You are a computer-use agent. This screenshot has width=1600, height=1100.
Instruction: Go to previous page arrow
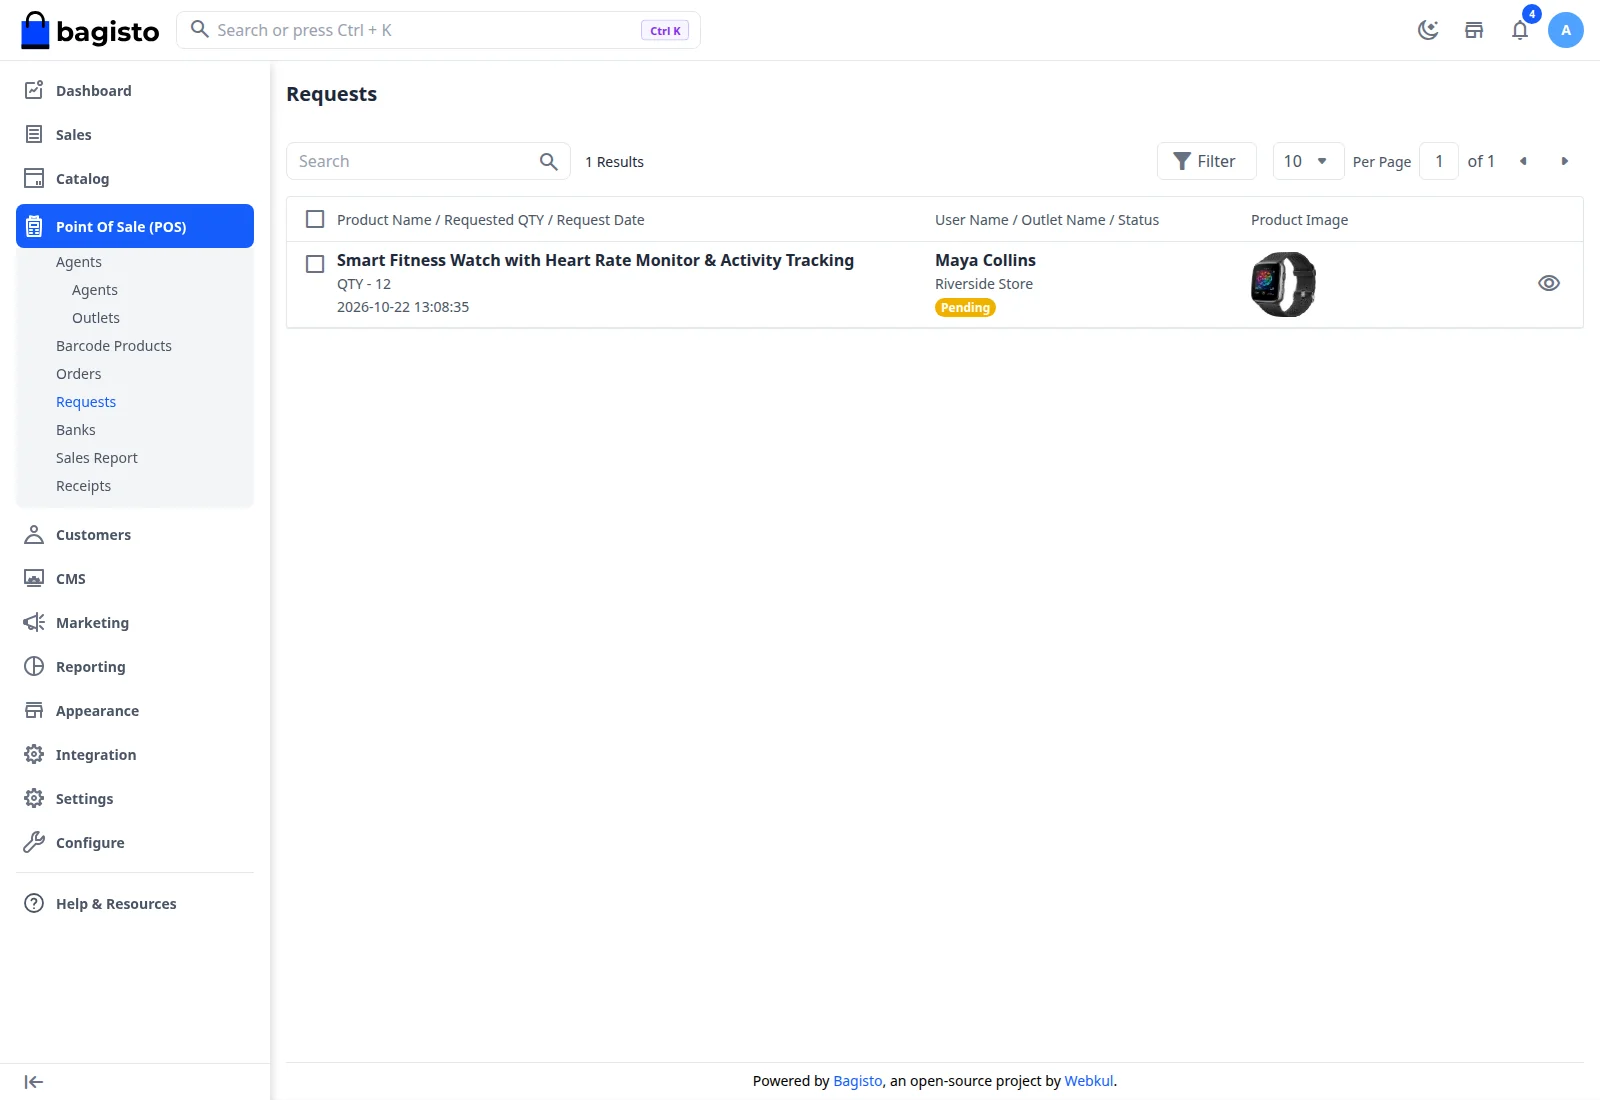[x=1523, y=161]
